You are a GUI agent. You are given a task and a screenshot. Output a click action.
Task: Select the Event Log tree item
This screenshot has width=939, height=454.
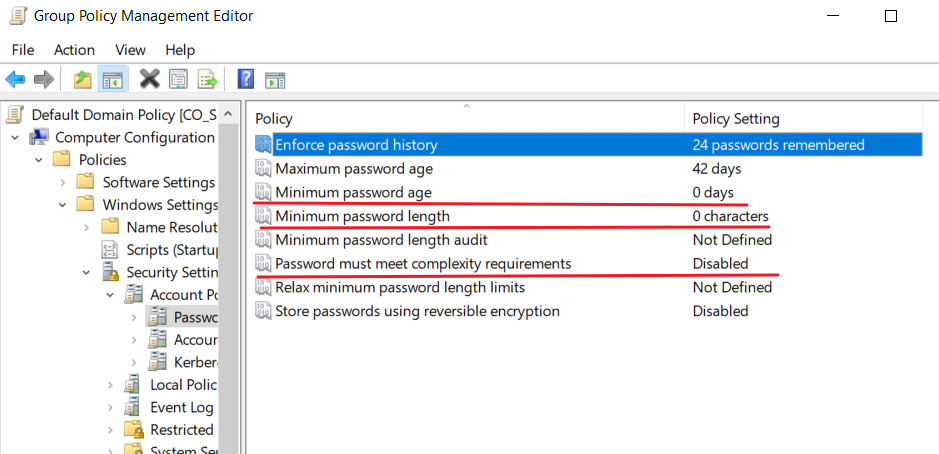coord(181,408)
